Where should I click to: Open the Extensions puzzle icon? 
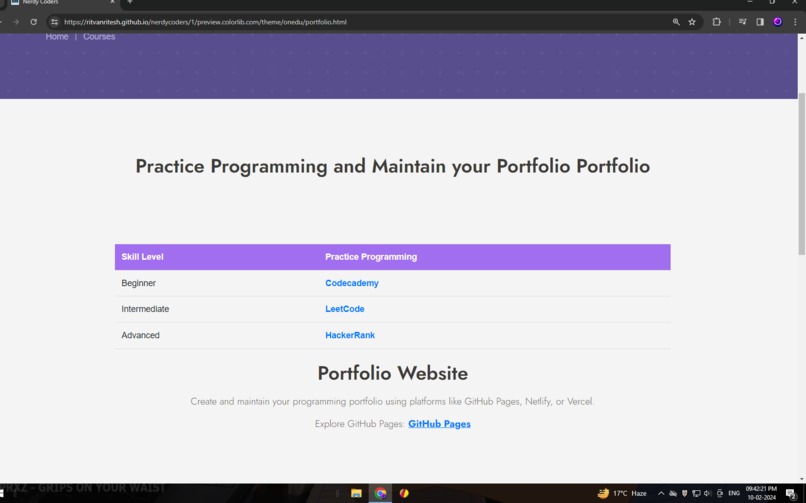click(716, 22)
